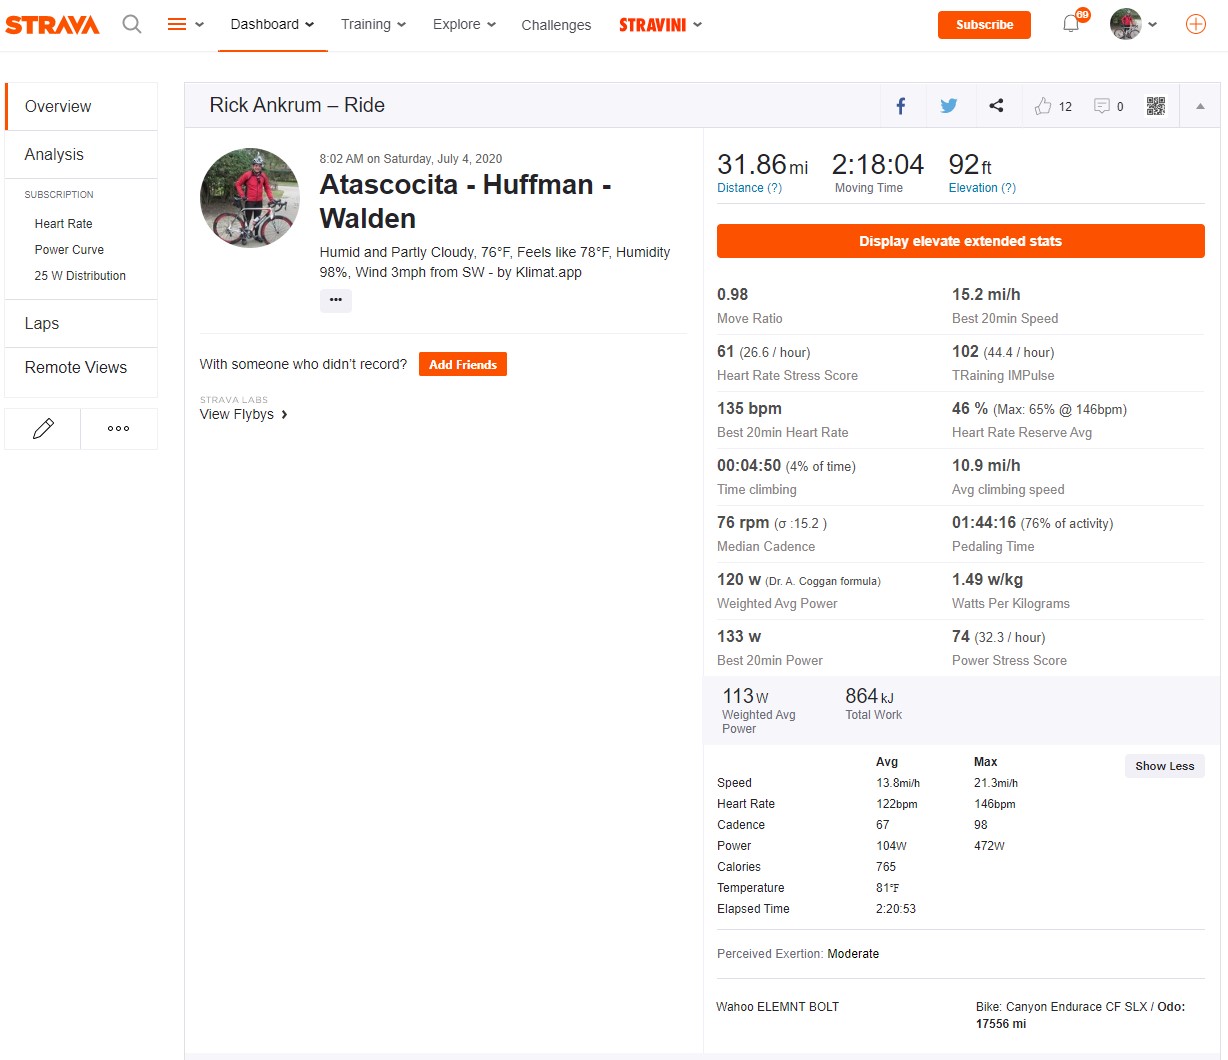Expand the Dashboard dropdown

point(272,24)
